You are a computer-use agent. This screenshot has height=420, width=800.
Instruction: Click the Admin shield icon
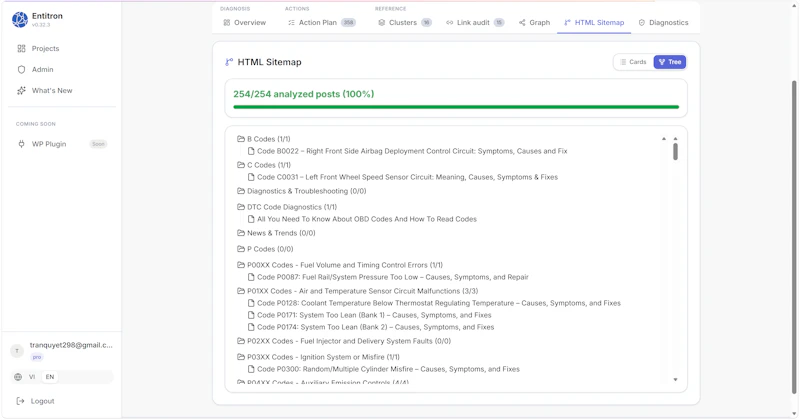pos(21,69)
